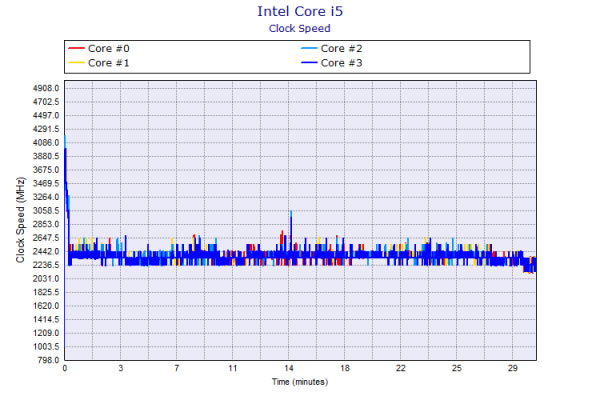
Task: Click the 2442.0 y-axis value
Action: pyautogui.click(x=46, y=251)
